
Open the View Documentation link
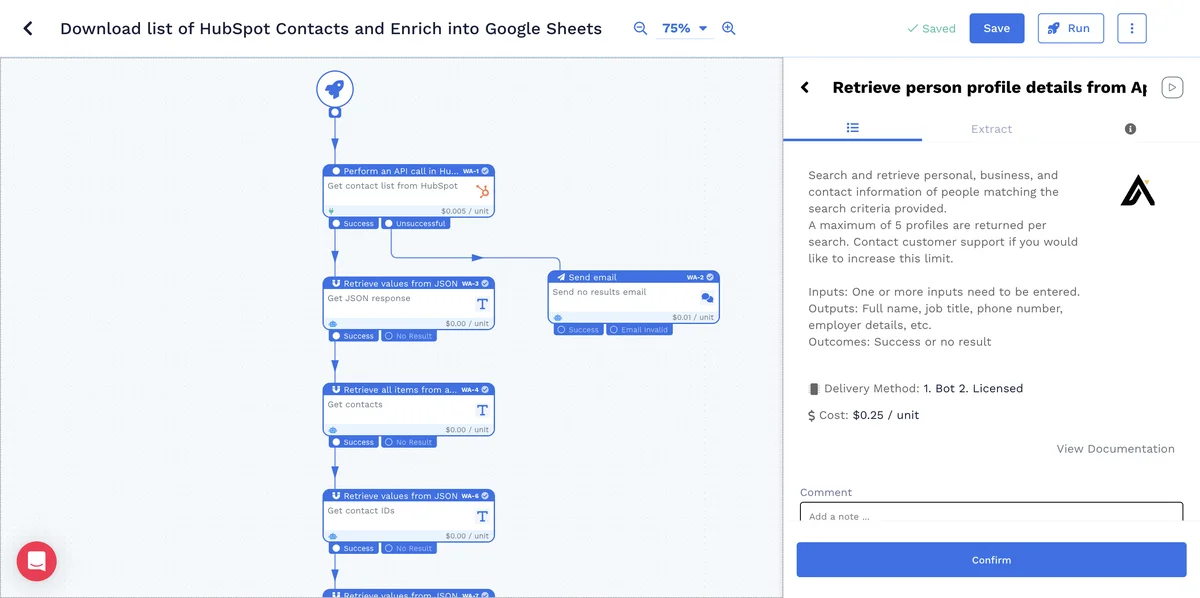coord(1115,449)
